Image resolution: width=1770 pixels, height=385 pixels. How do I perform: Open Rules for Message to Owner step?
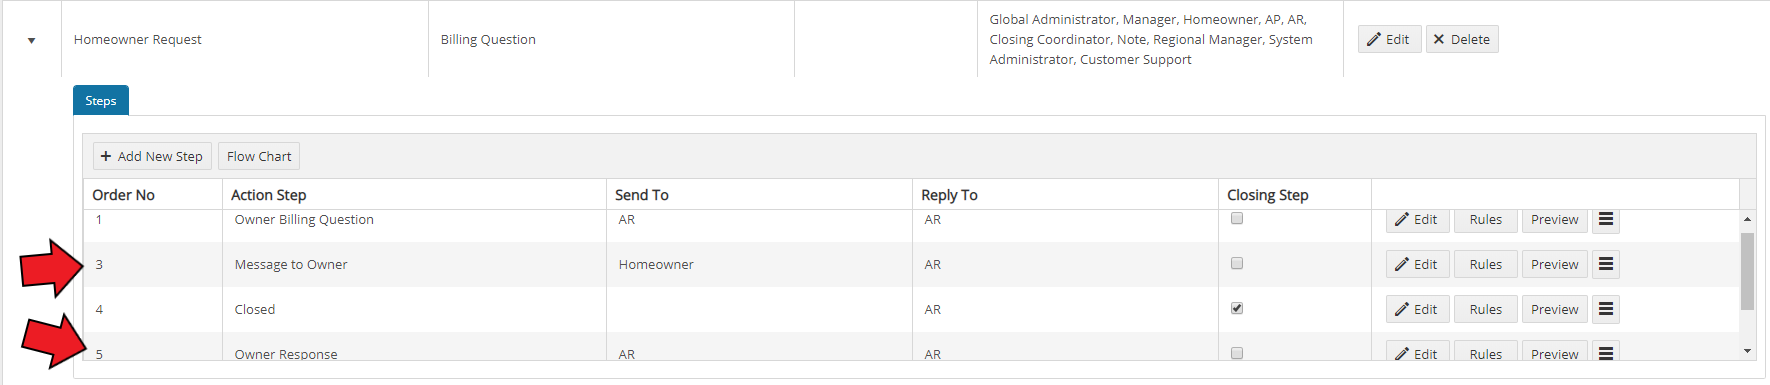[1485, 264]
